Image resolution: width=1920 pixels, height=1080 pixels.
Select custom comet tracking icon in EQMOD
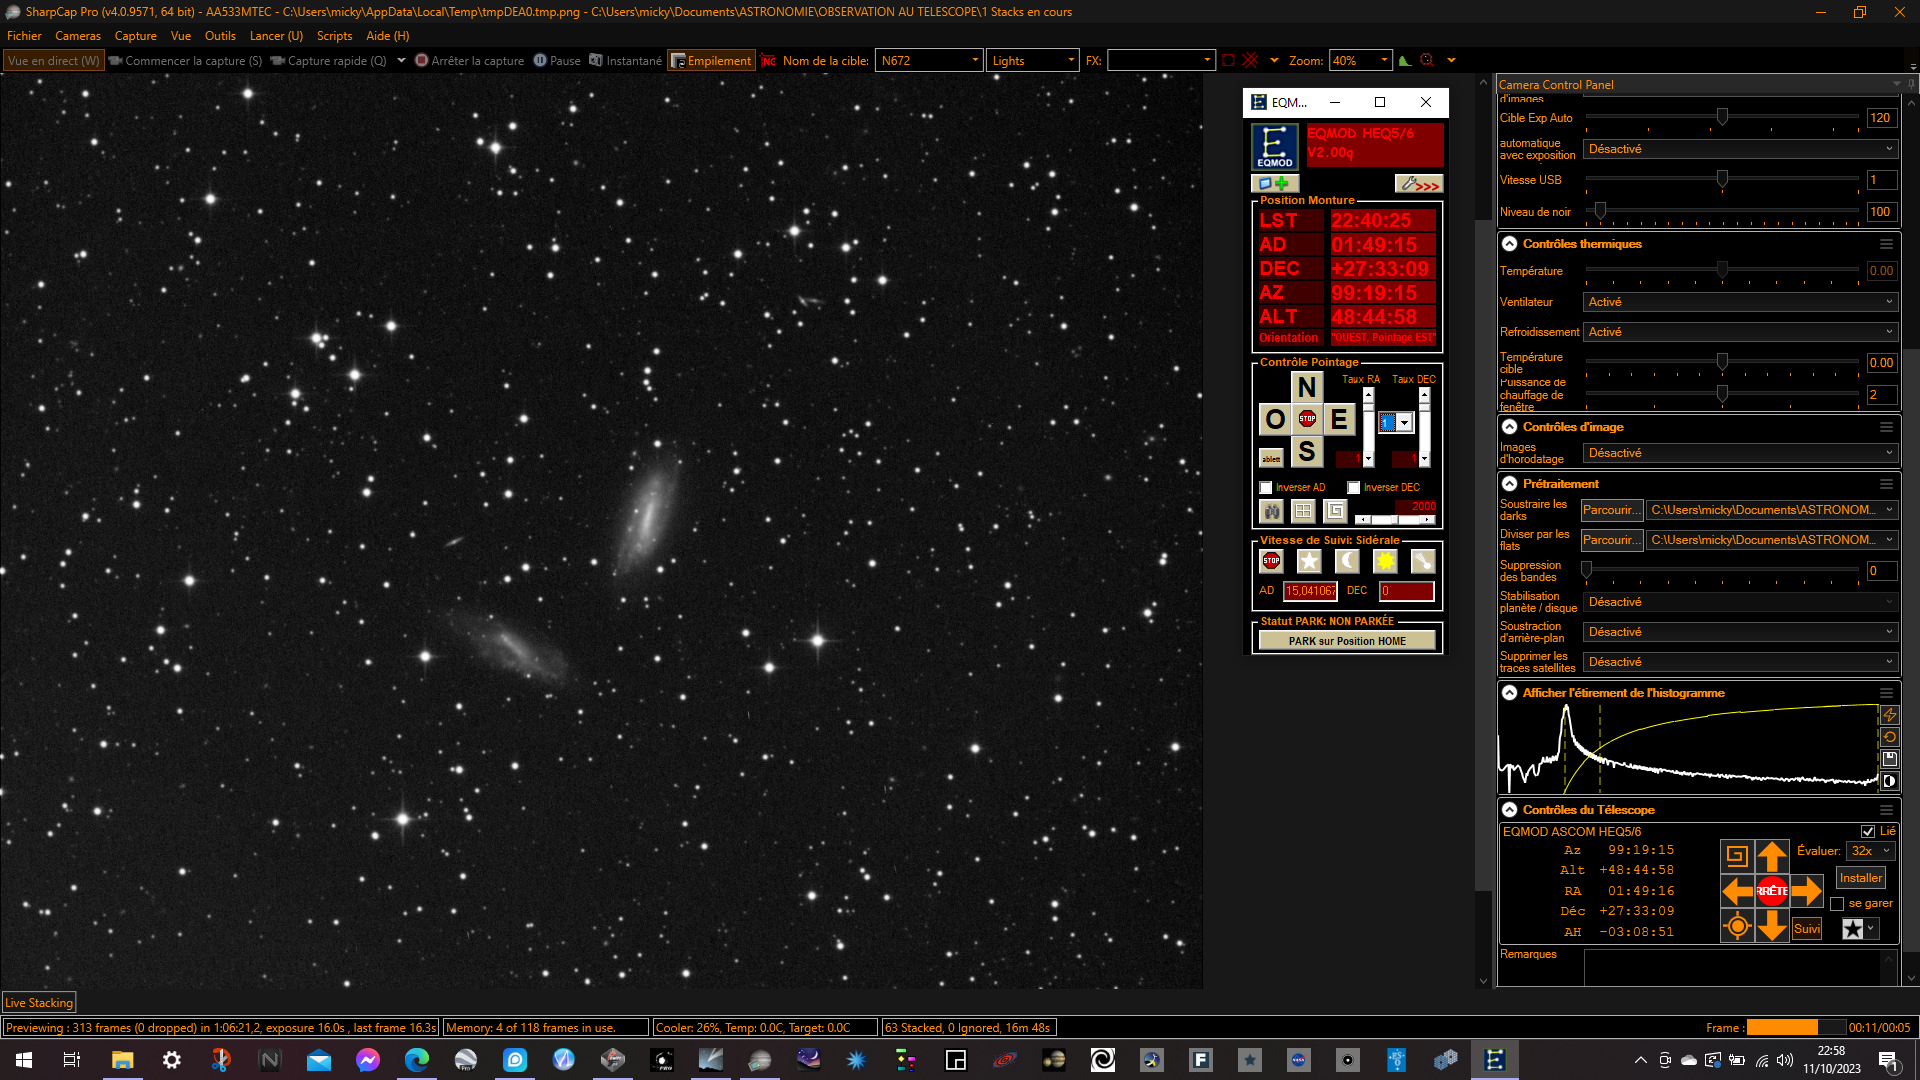point(1423,561)
